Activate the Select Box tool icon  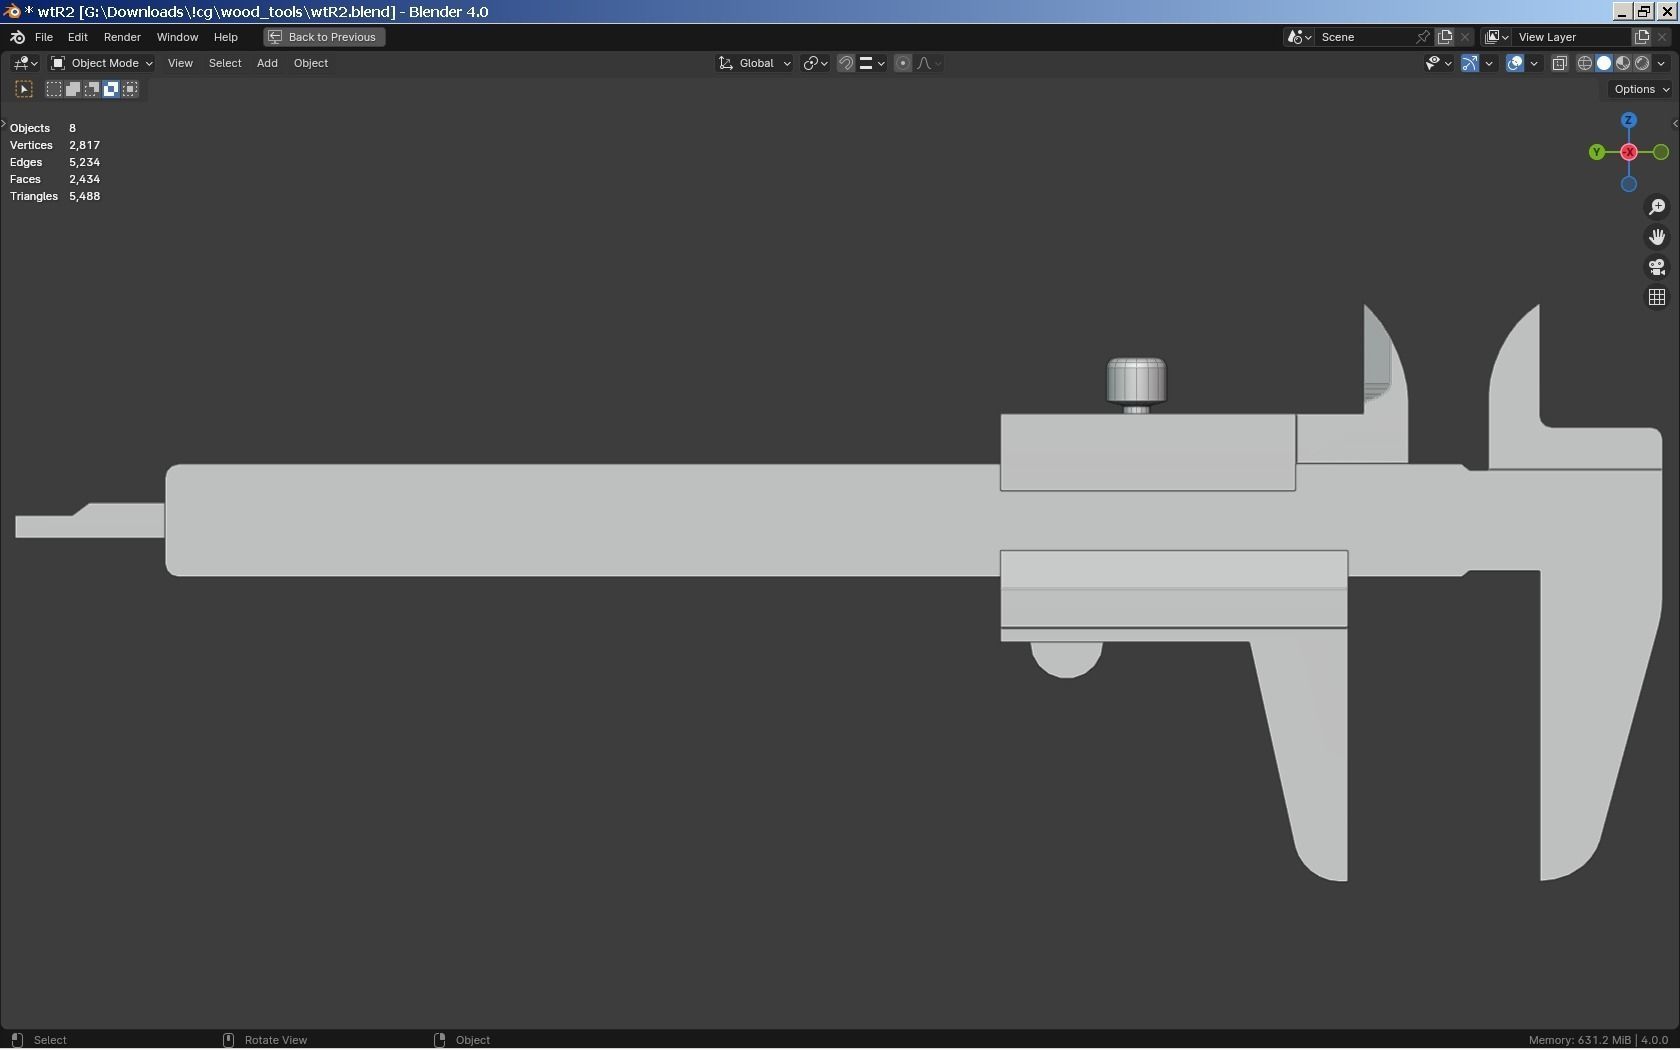click(x=24, y=89)
